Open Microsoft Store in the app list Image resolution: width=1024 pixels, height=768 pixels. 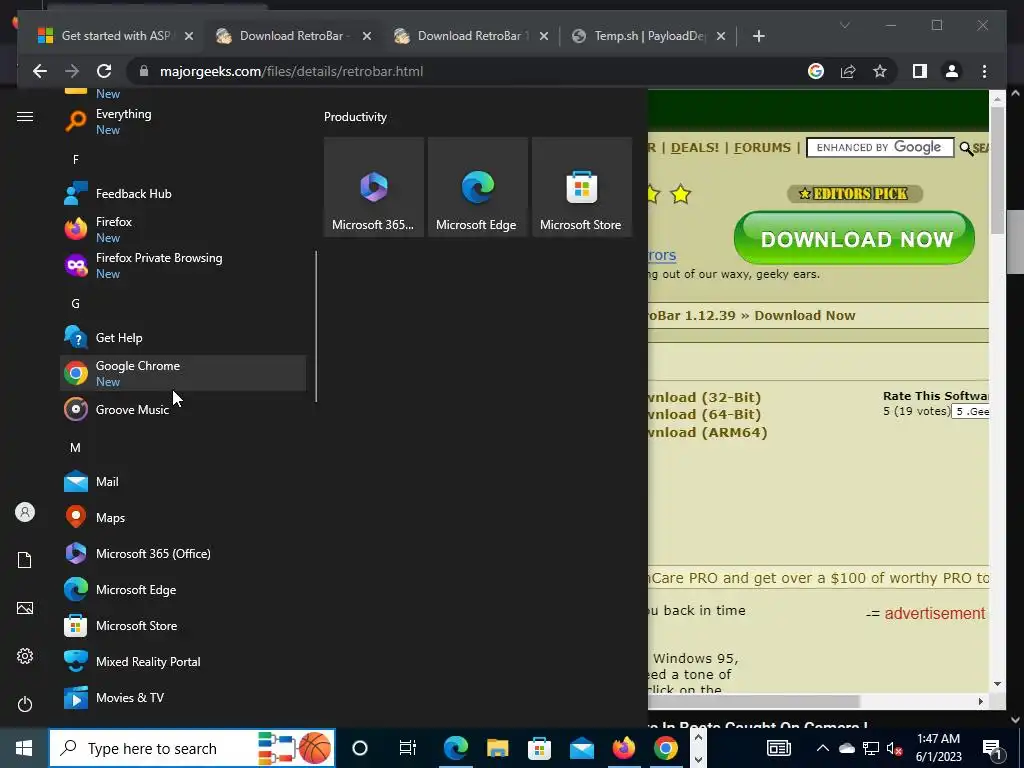coord(183,626)
